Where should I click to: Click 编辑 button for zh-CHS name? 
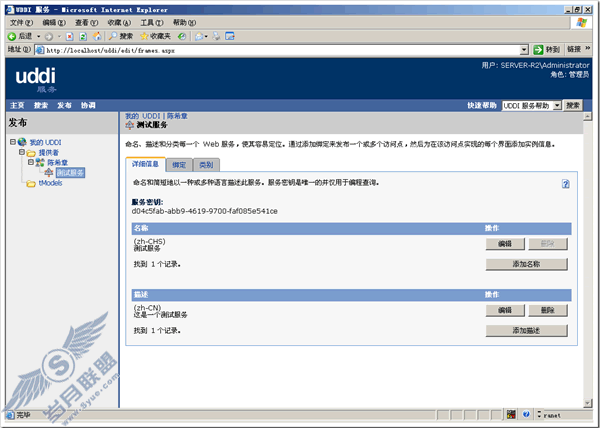[505, 244]
